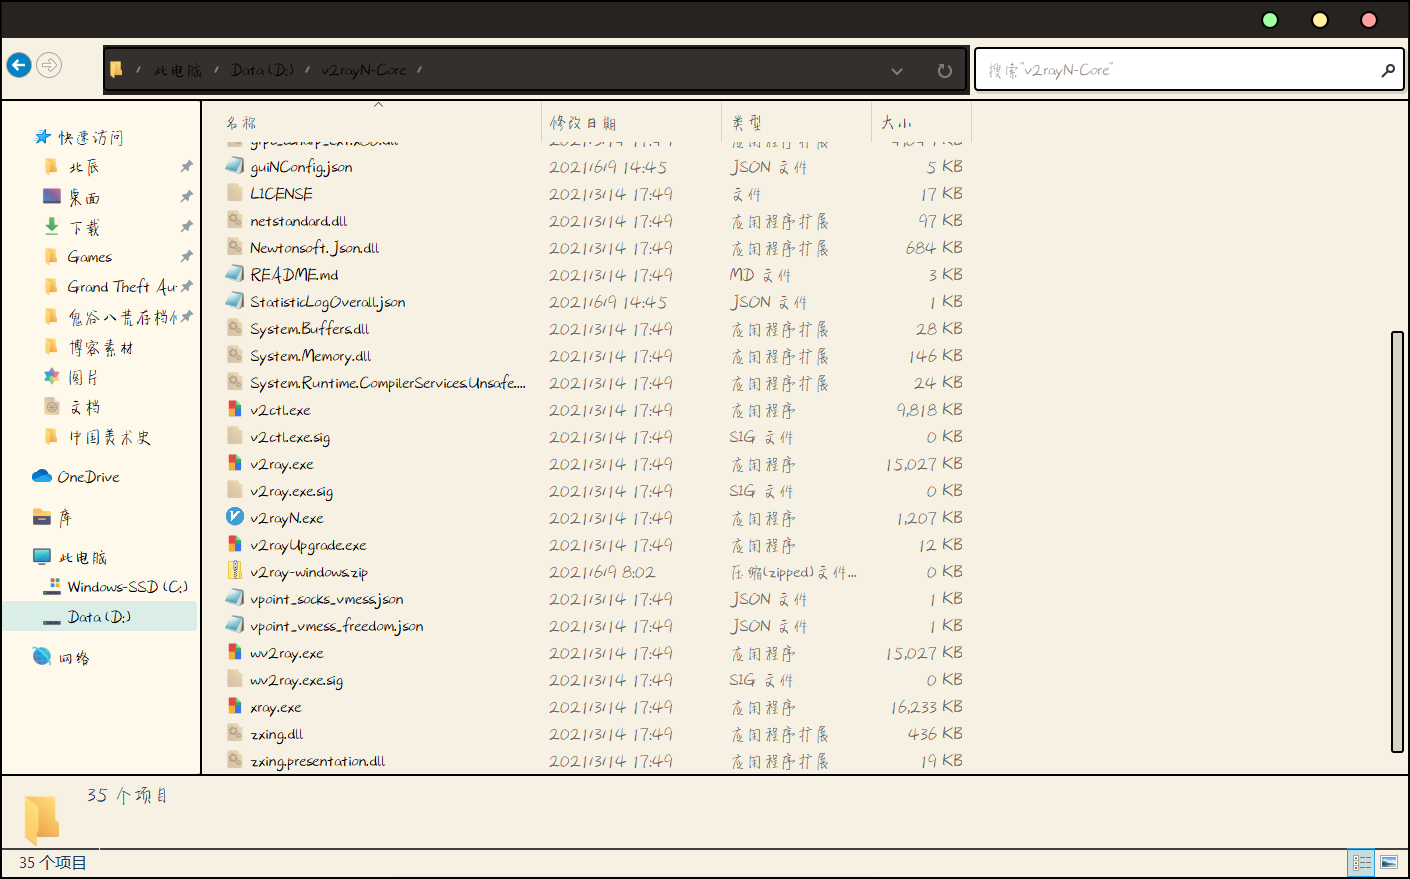The image size is (1410, 879).
Task: Sort by the 类型 column header
Action: pos(746,122)
